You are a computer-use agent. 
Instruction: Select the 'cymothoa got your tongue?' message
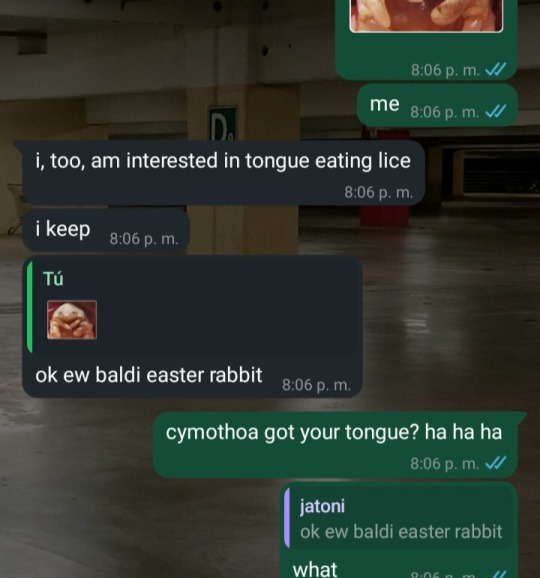[x=335, y=445]
